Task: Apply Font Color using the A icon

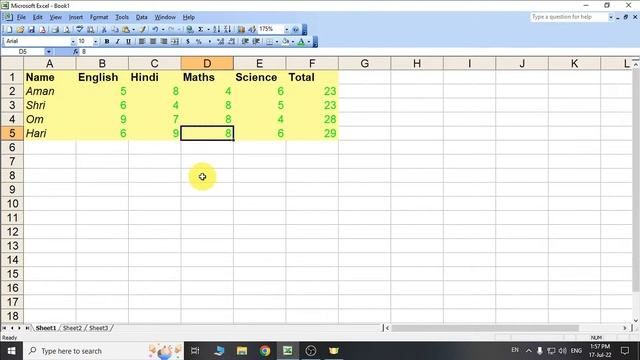Action: [301, 41]
